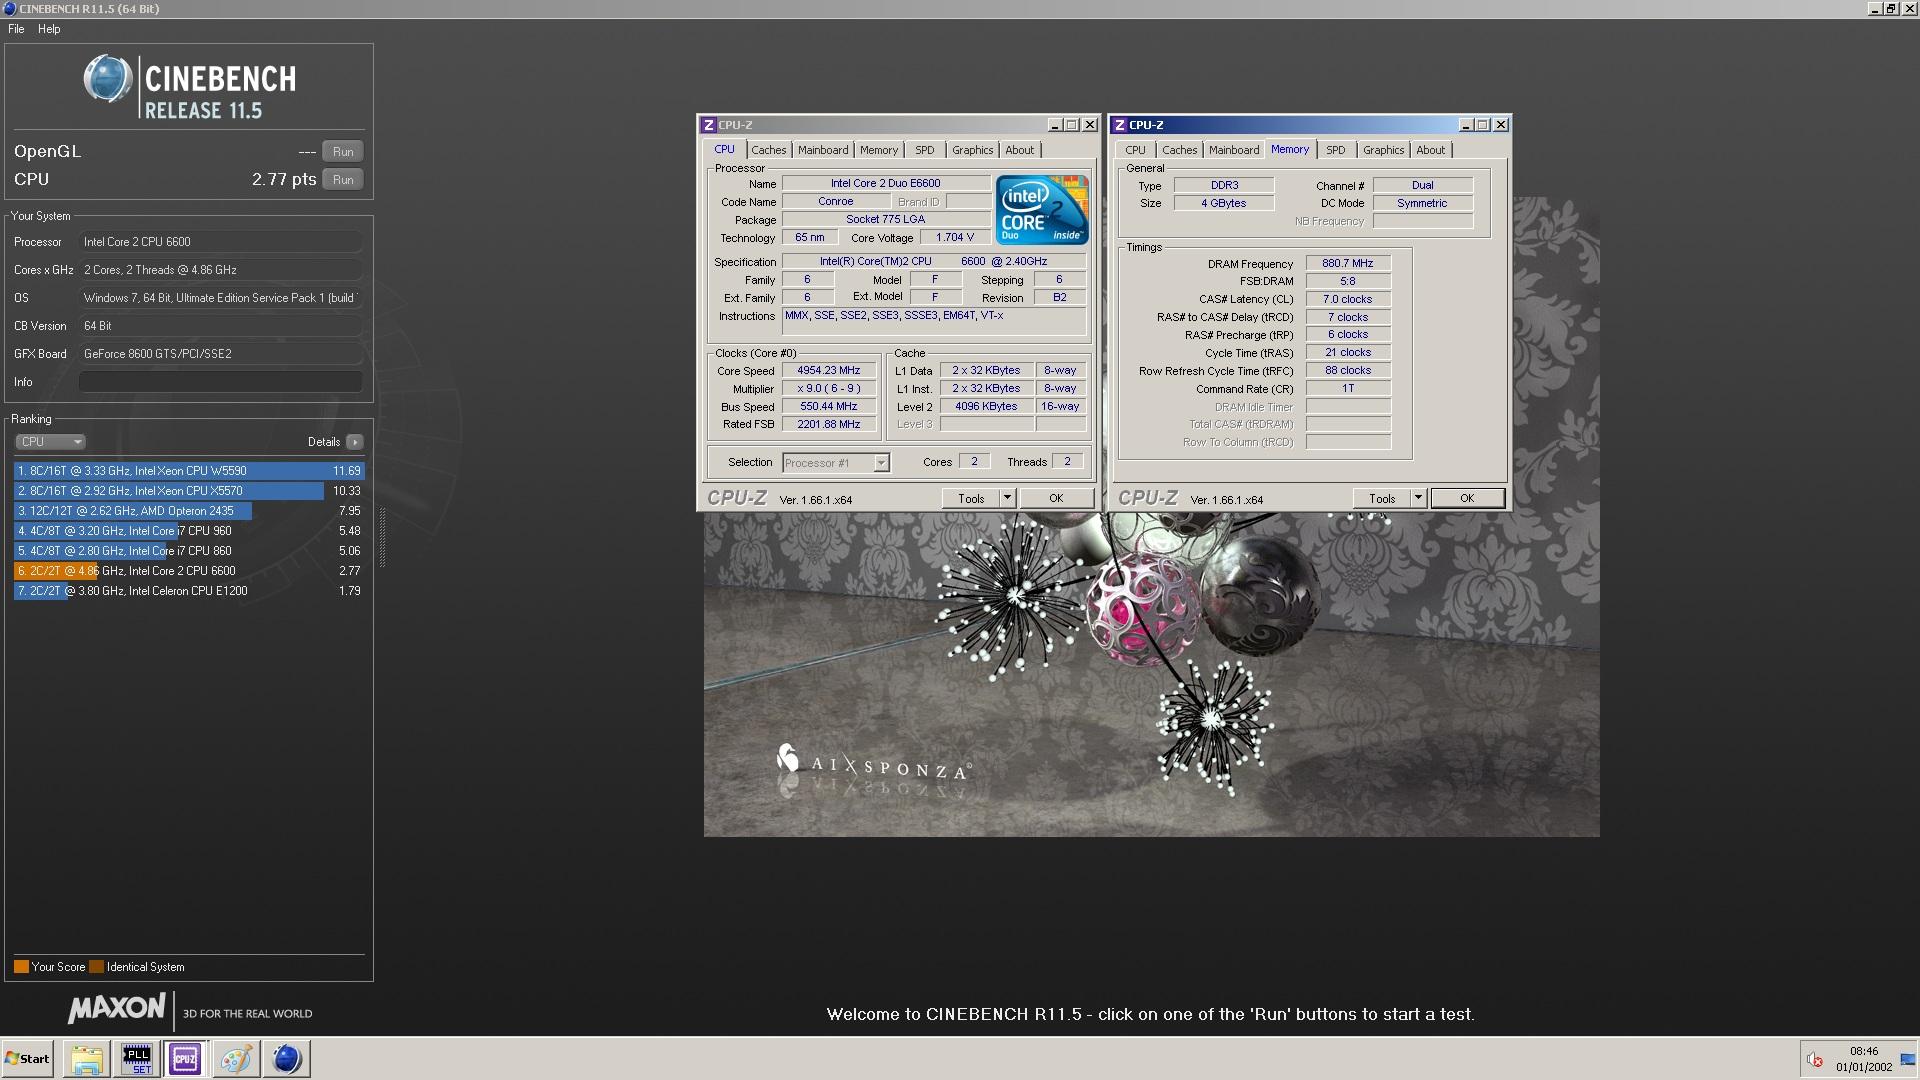1920x1080 pixels.
Task: Click the Core Speed value 4954.23 MHz
Action: click(828, 371)
